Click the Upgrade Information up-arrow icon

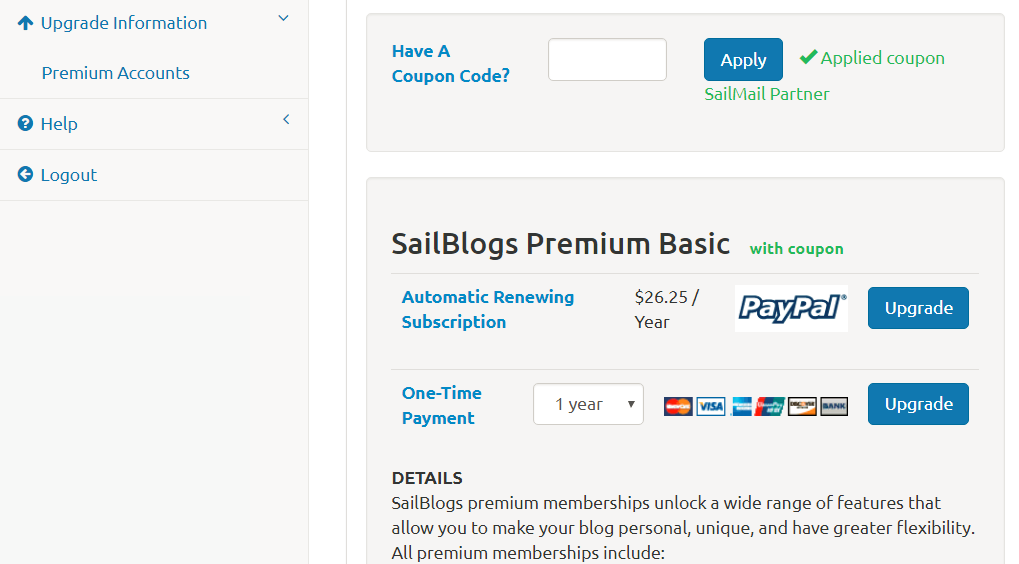(x=26, y=23)
